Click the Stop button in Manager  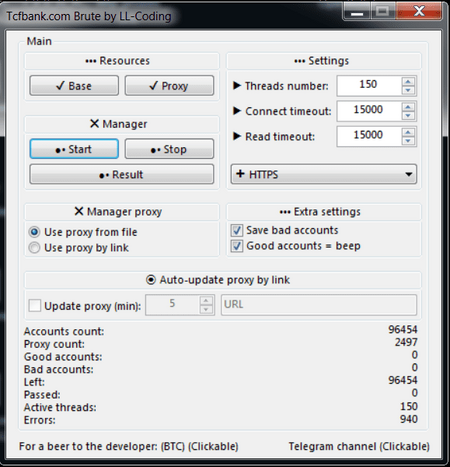coord(169,149)
